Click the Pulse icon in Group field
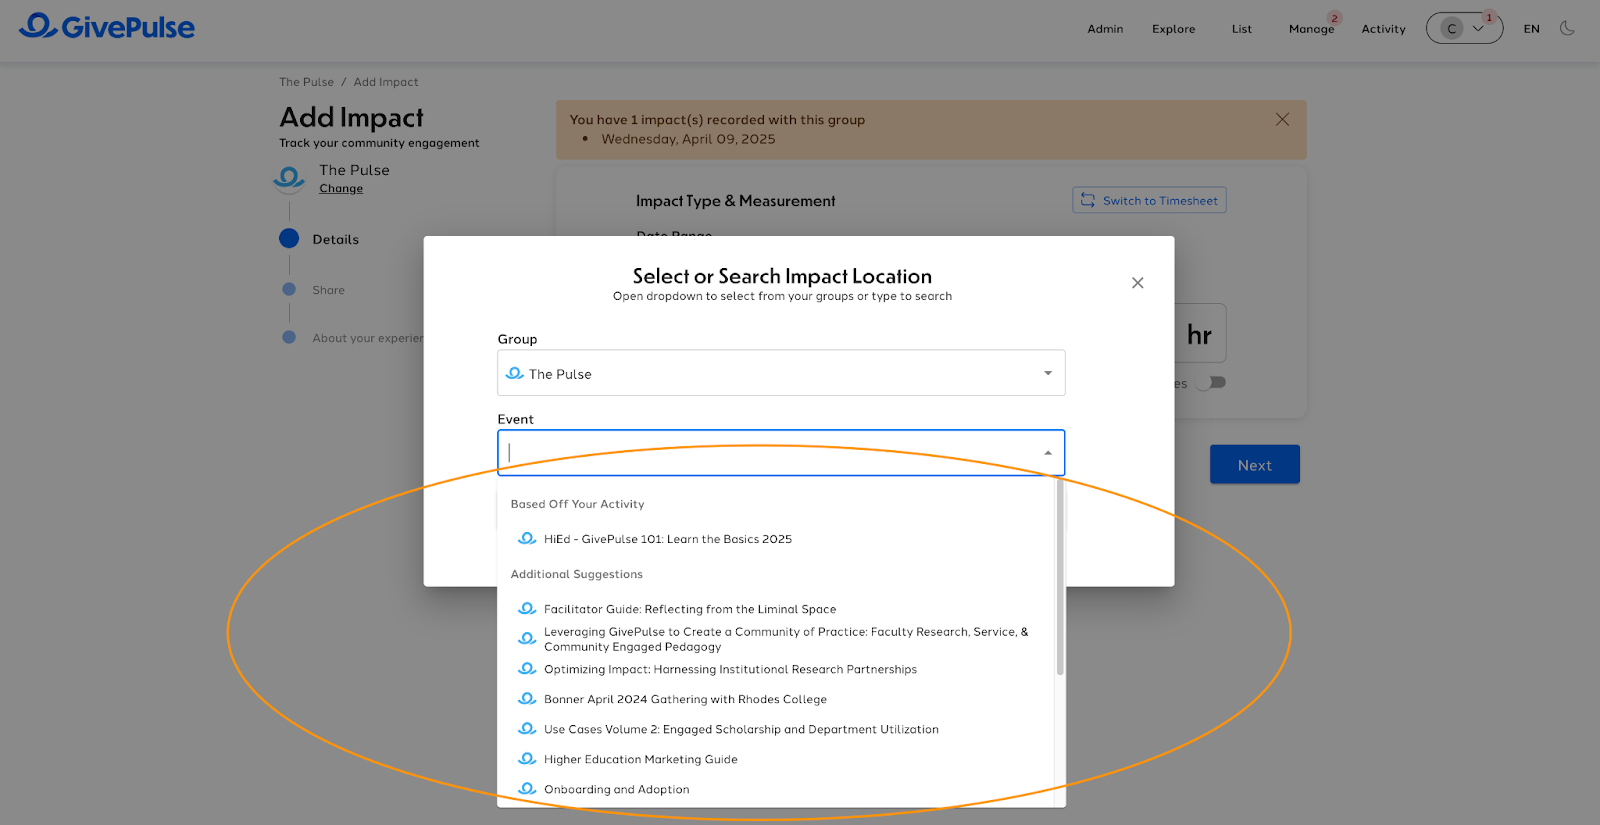Screen dimensions: 1600x825 click(515, 373)
